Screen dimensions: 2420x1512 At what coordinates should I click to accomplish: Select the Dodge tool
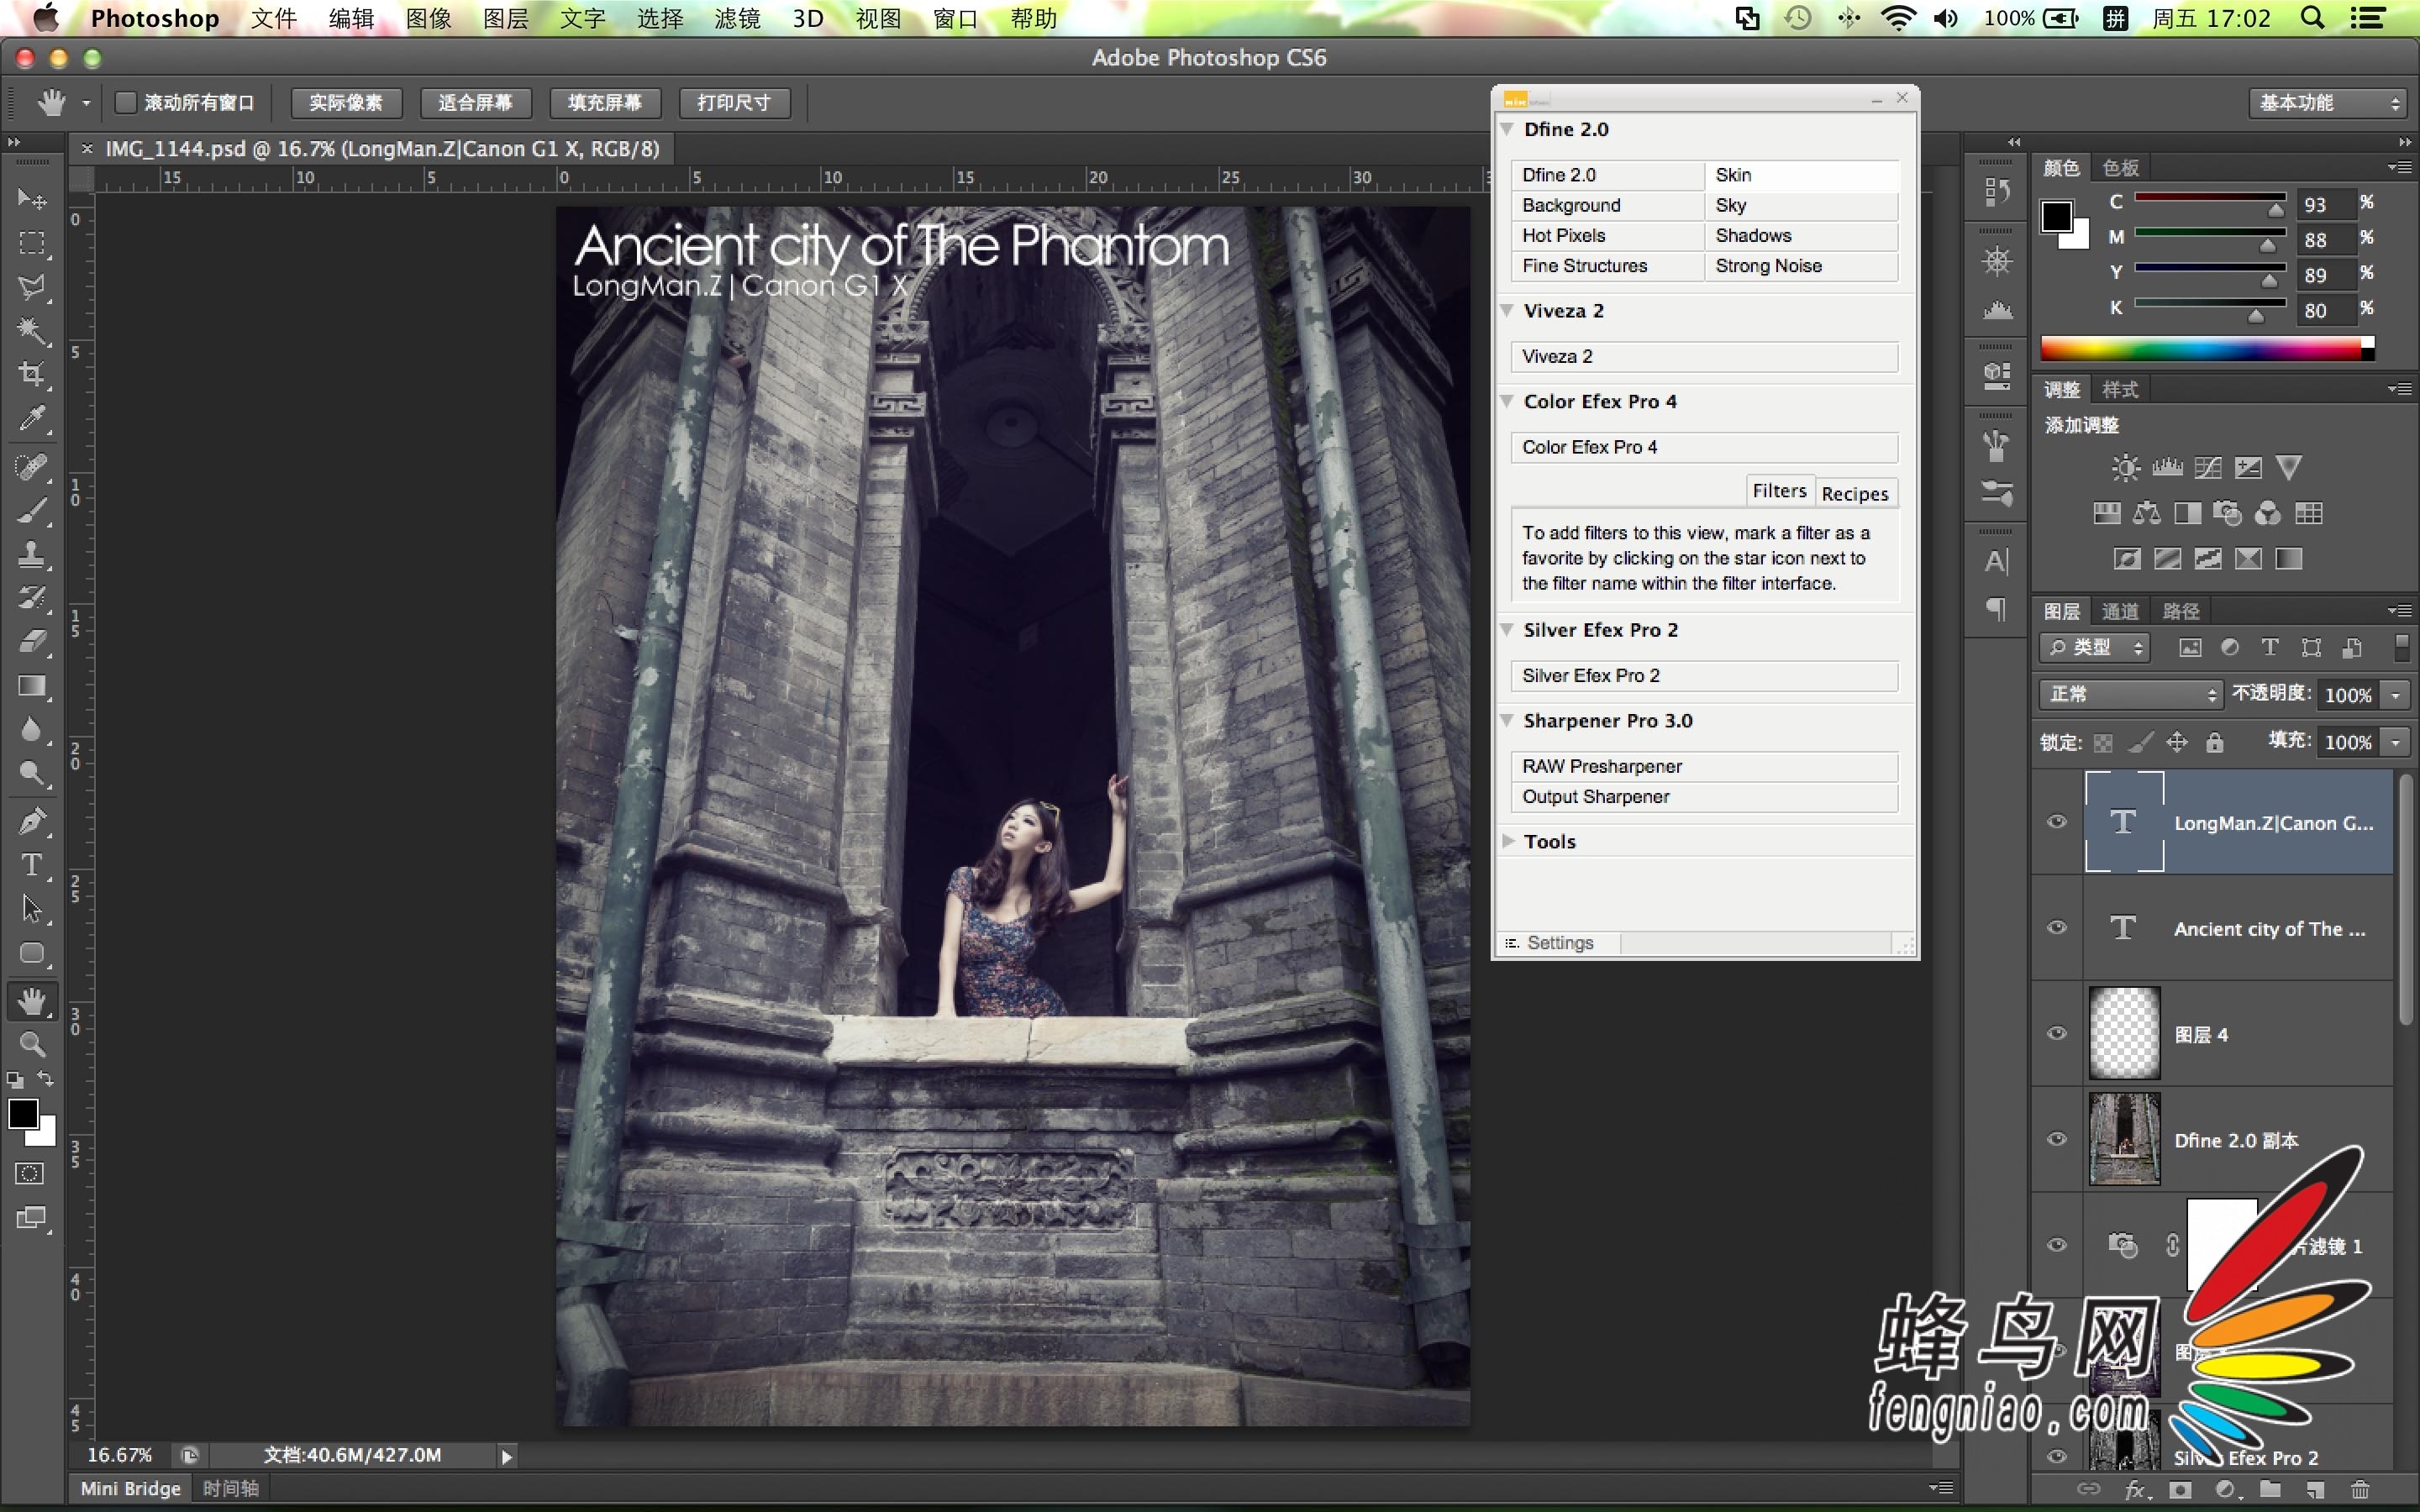click(32, 774)
